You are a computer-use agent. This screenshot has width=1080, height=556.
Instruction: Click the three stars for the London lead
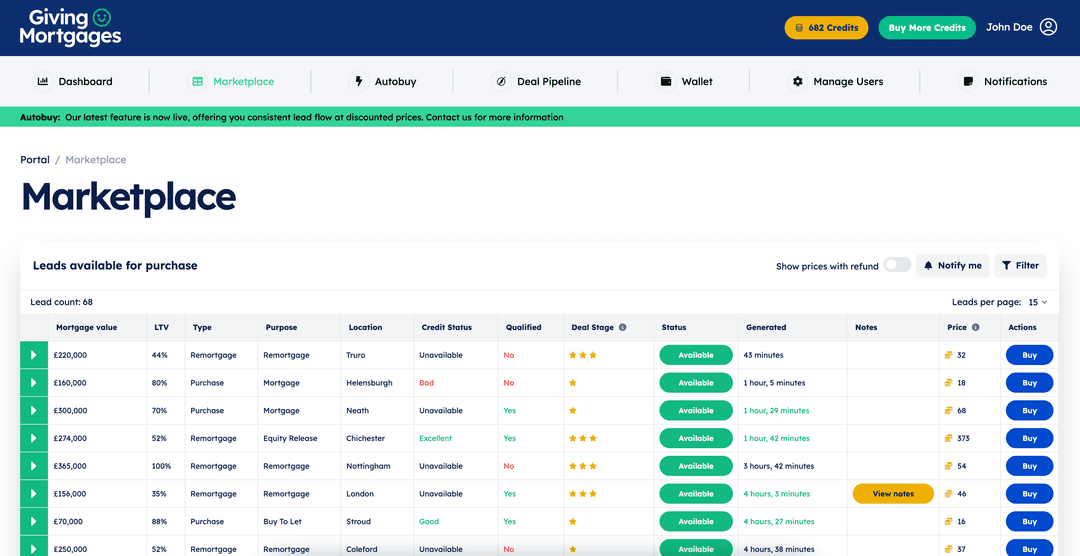[583, 494]
